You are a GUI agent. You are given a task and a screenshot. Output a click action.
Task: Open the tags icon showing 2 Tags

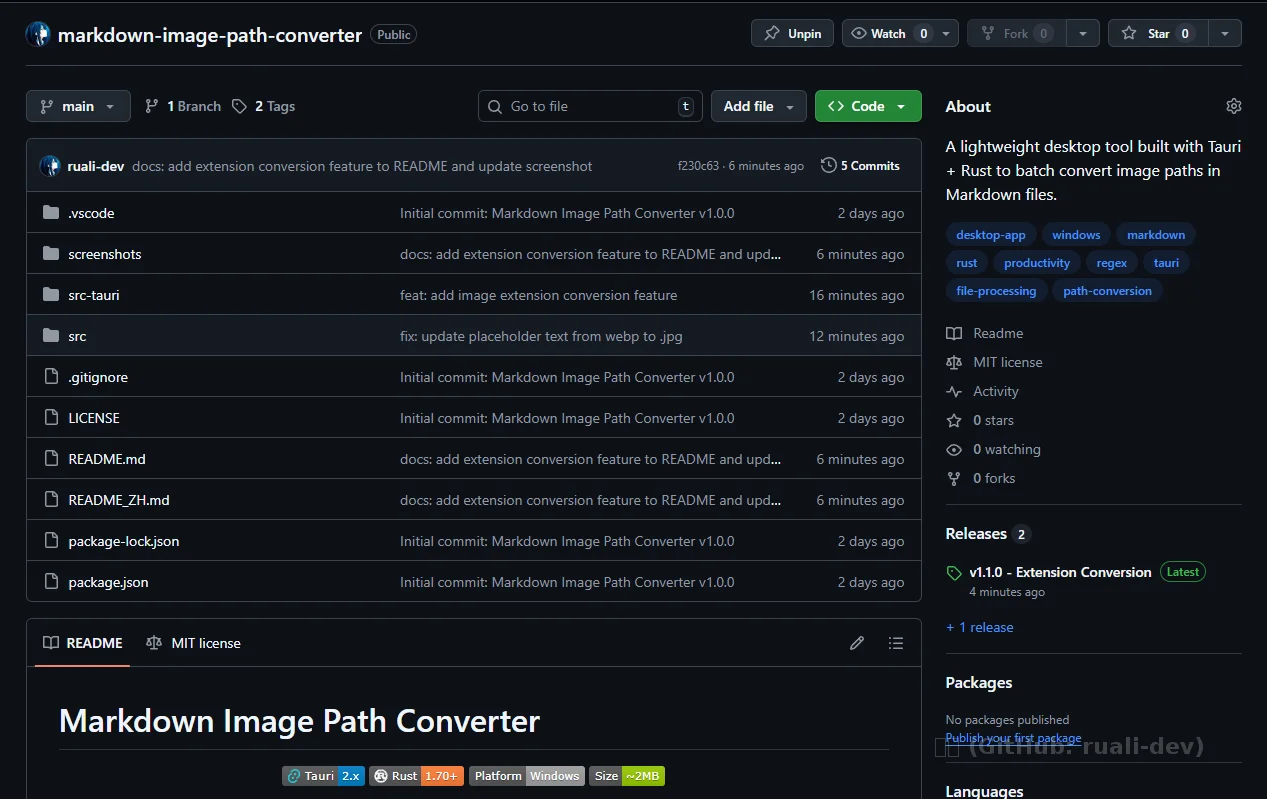(239, 105)
